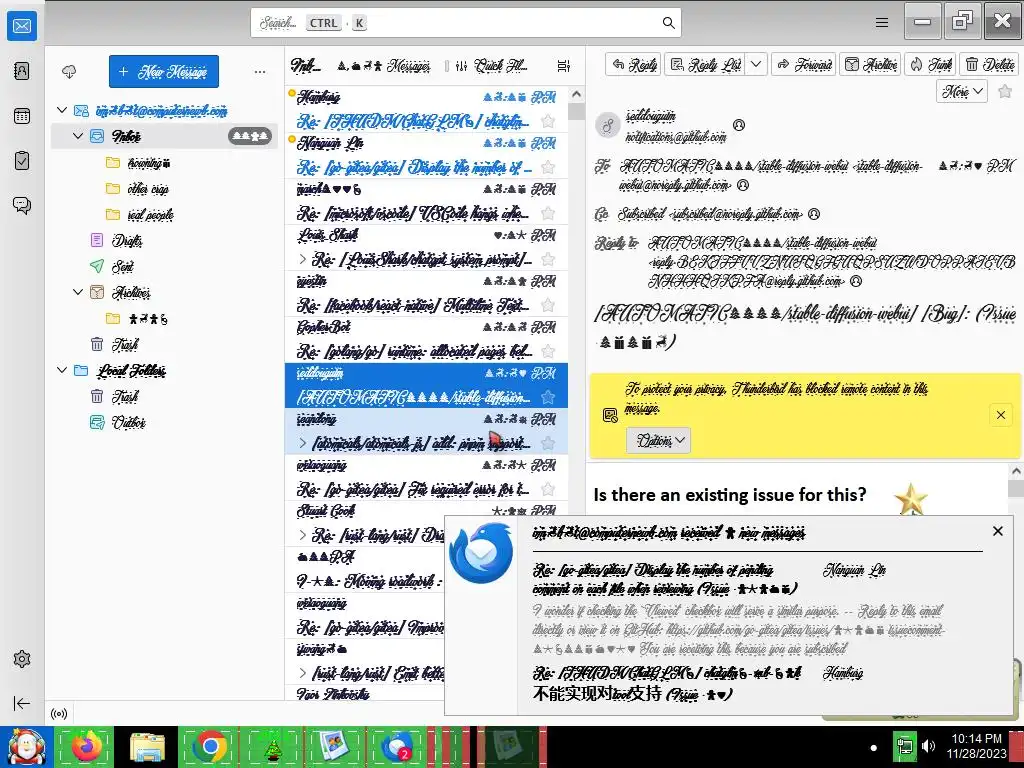Screen dimensions: 1024x768
Task: Open the 'real people' folder
Action: (x=163, y=214)
